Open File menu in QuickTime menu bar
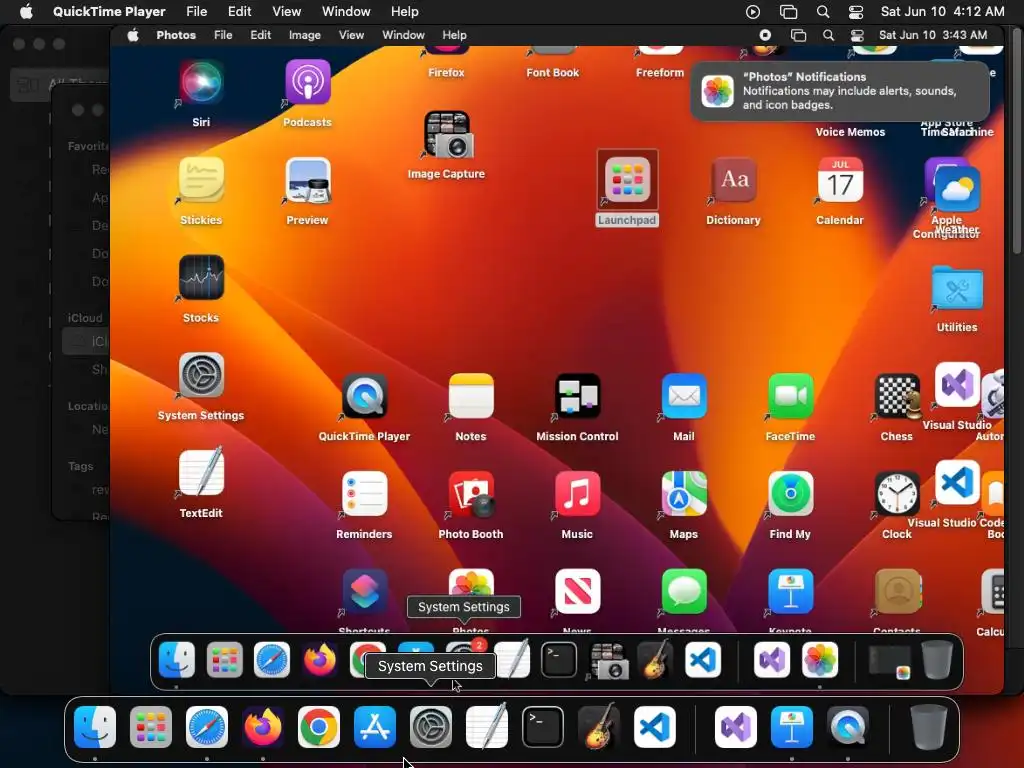 point(197,12)
